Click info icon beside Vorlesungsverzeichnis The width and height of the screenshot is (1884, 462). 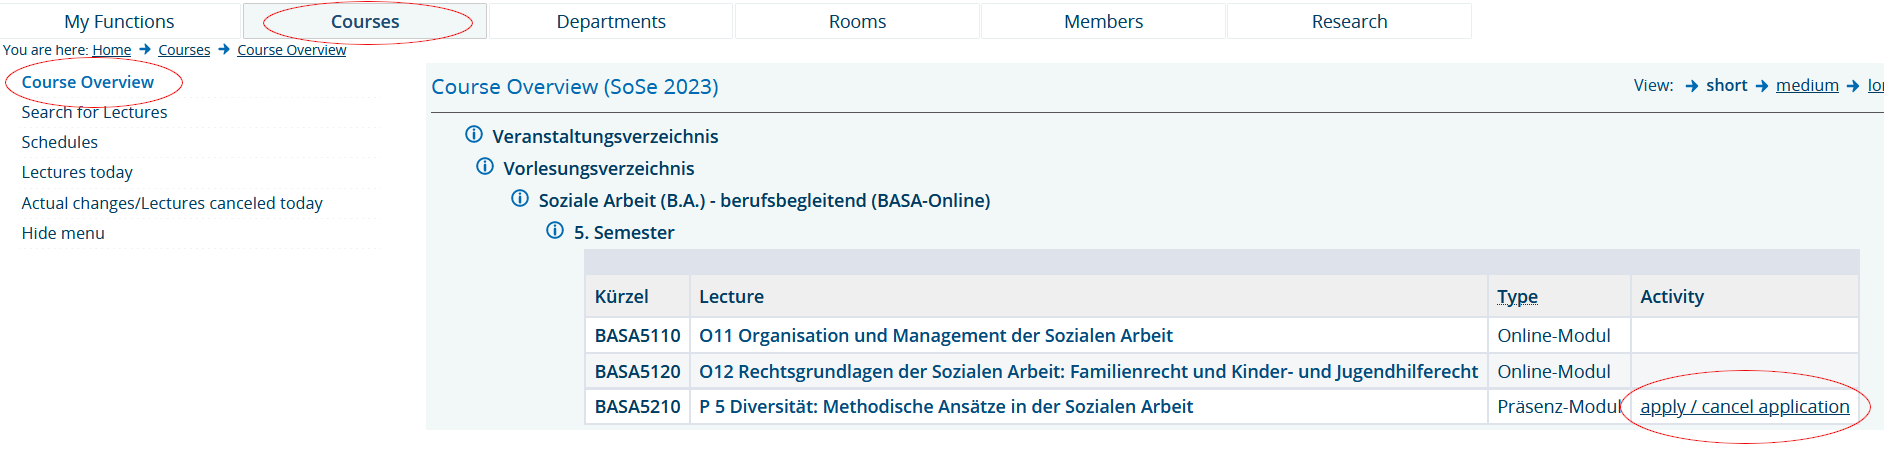(485, 167)
